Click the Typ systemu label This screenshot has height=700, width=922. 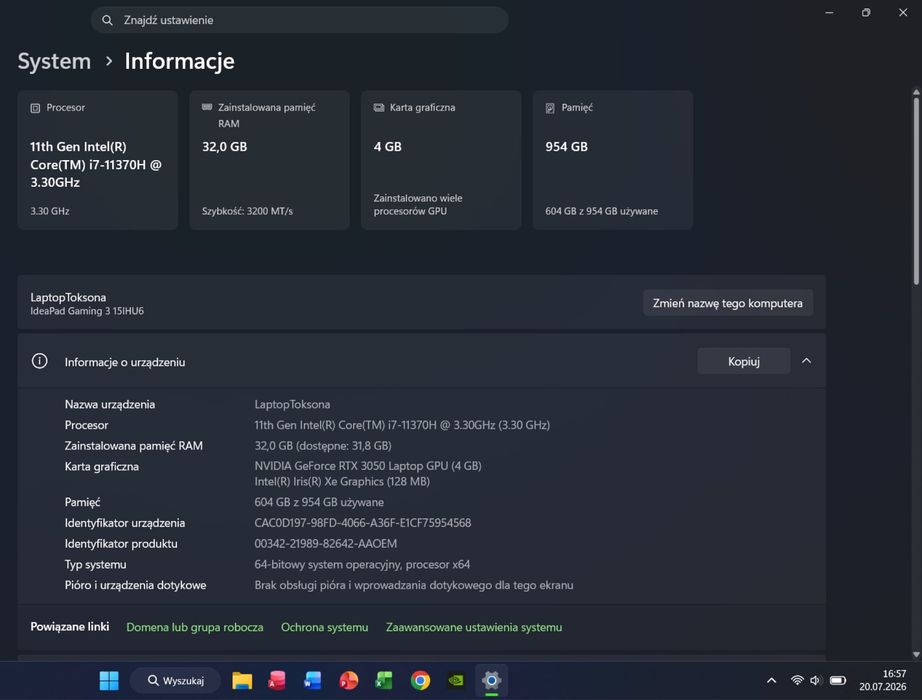coord(95,564)
